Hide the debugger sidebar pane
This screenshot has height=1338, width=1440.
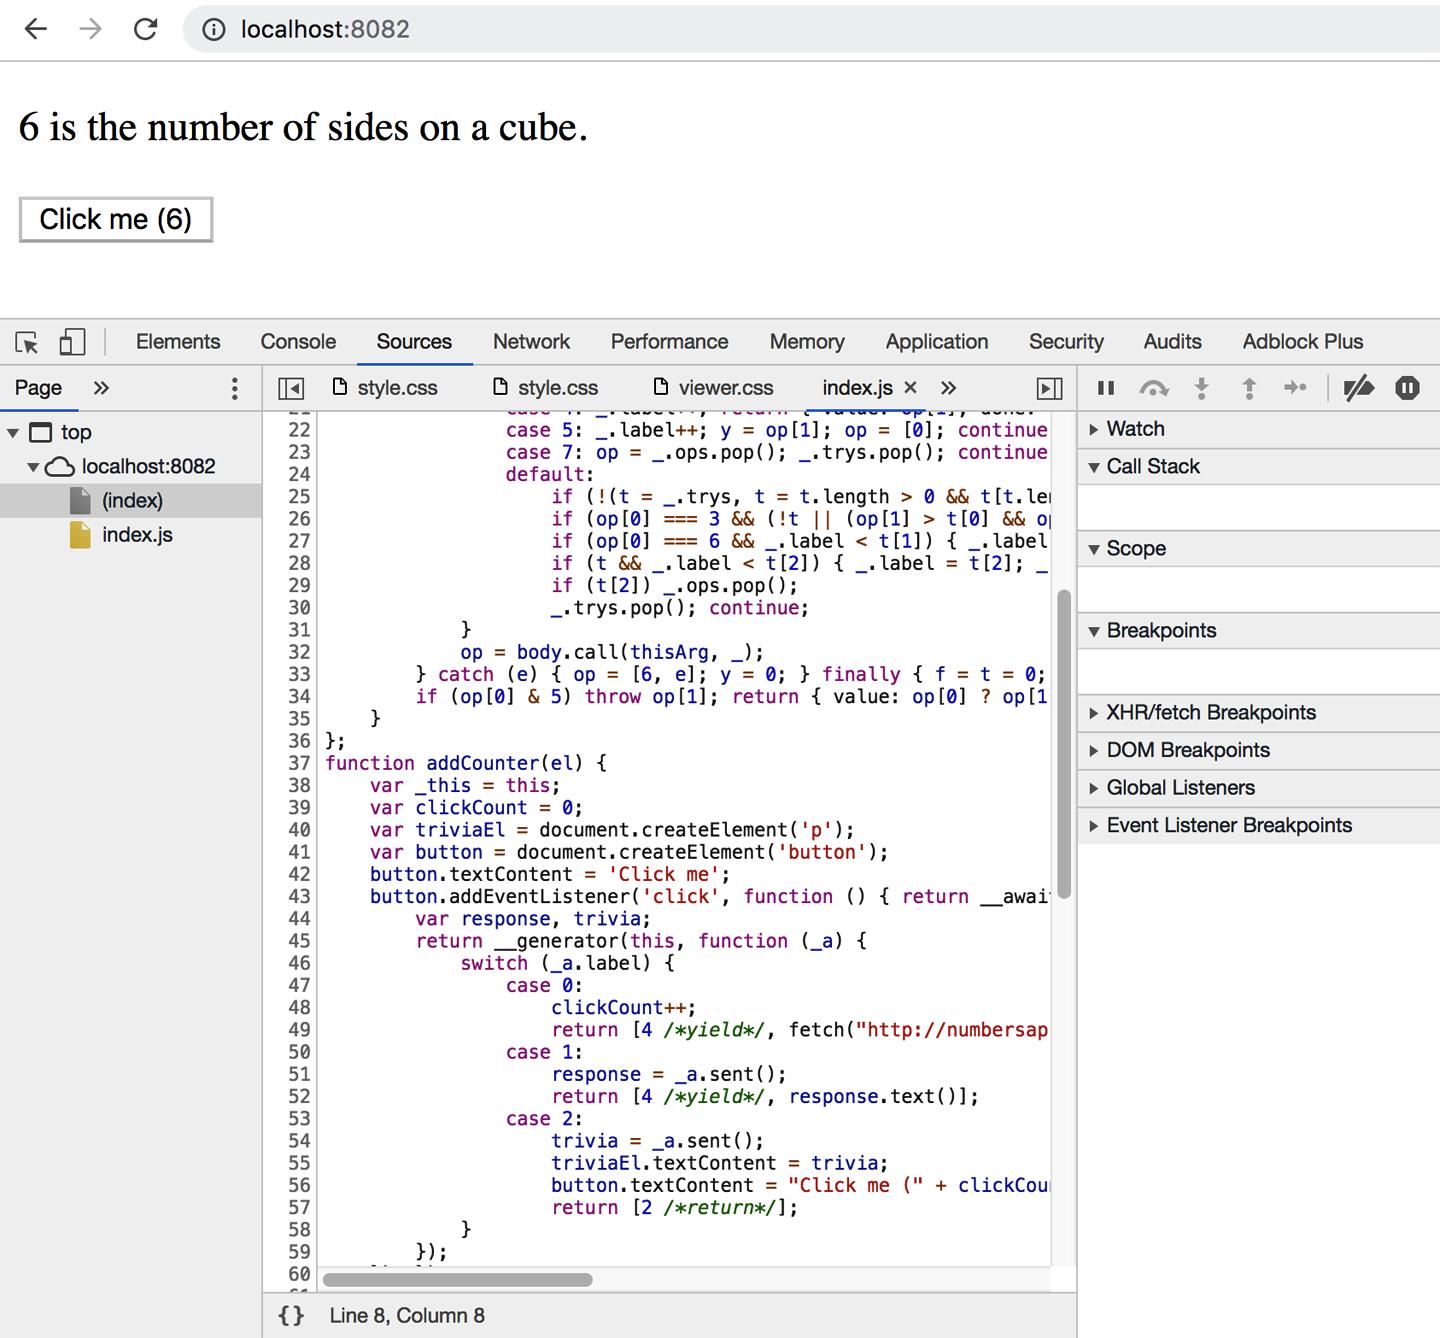(x=1049, y=388)
